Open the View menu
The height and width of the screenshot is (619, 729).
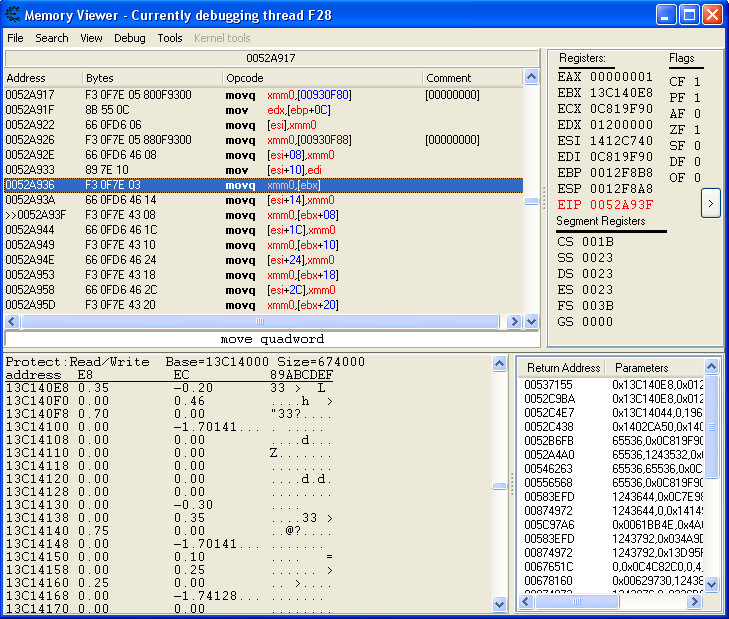(x=91, y=38)
